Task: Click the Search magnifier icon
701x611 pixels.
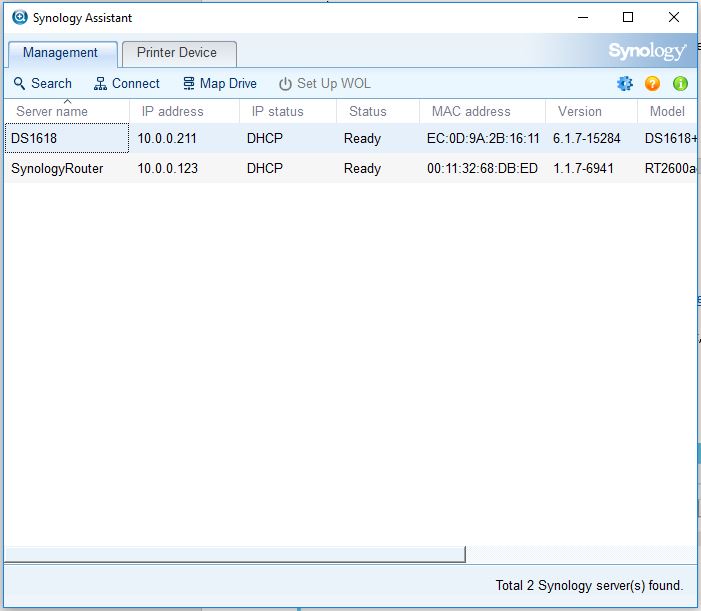Action: [19, 84]
